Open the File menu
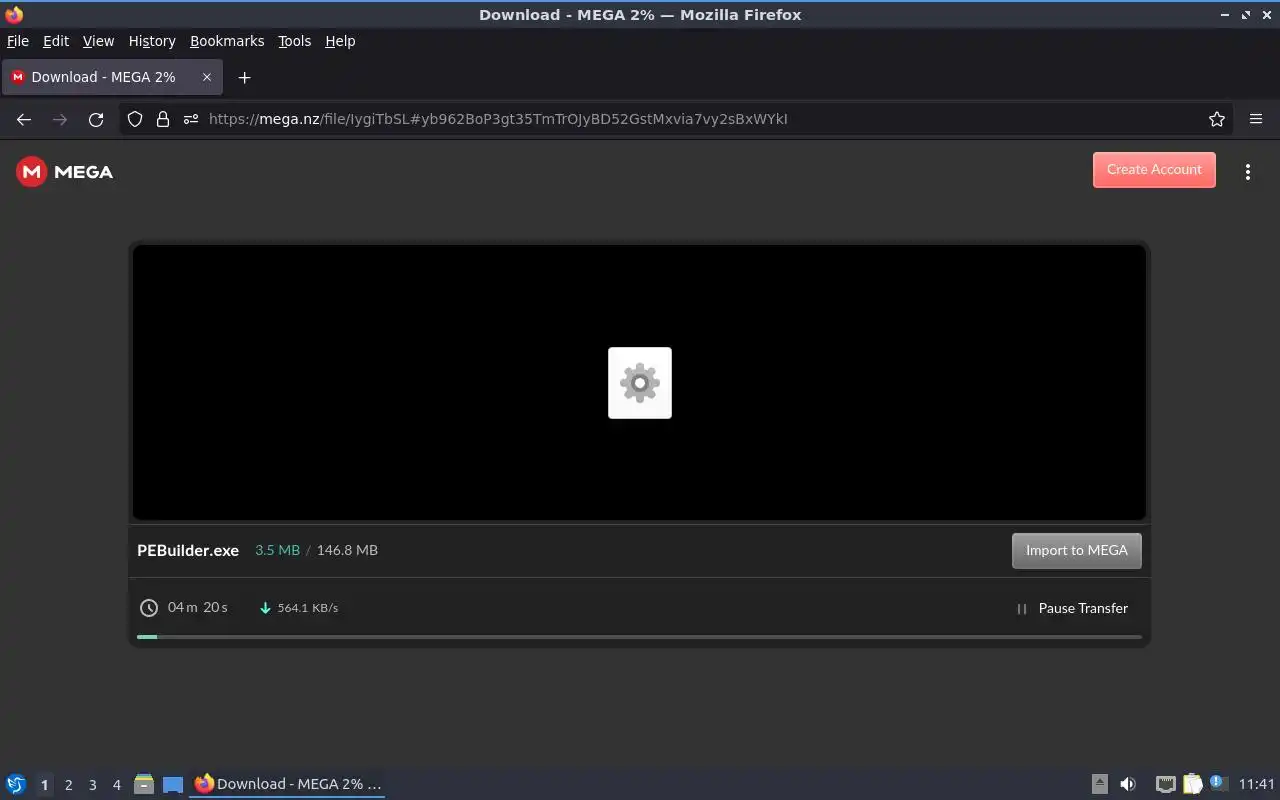This screenshot has height=800, width=1280. click(x=18, y=41)
